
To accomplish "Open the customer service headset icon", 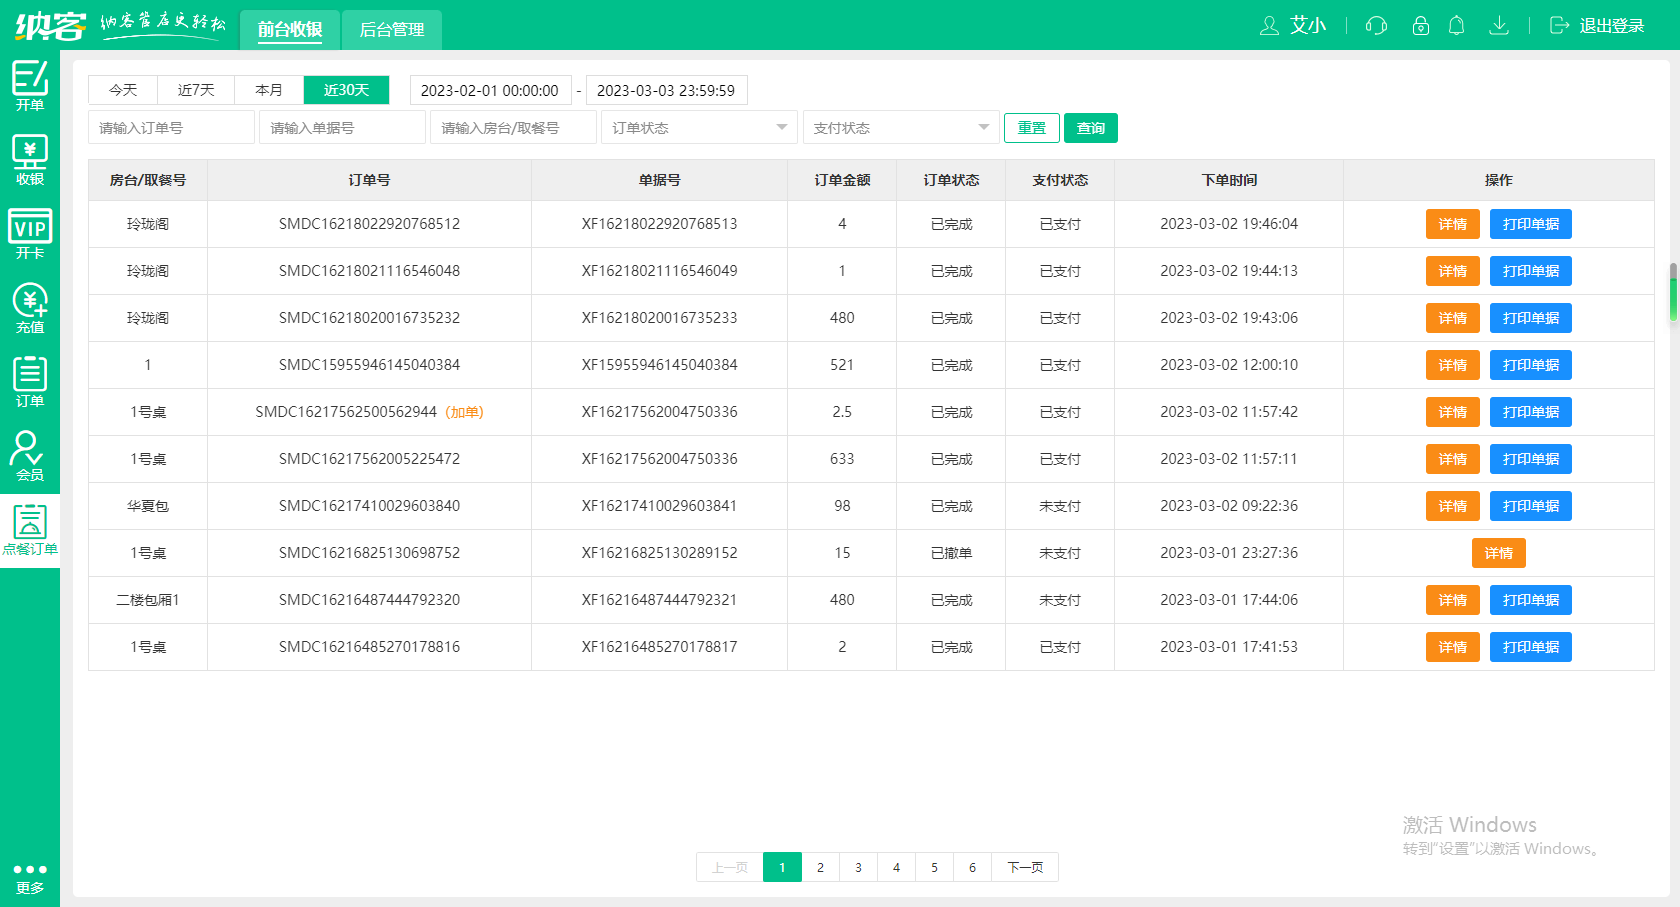I will tap(1376, 25).
